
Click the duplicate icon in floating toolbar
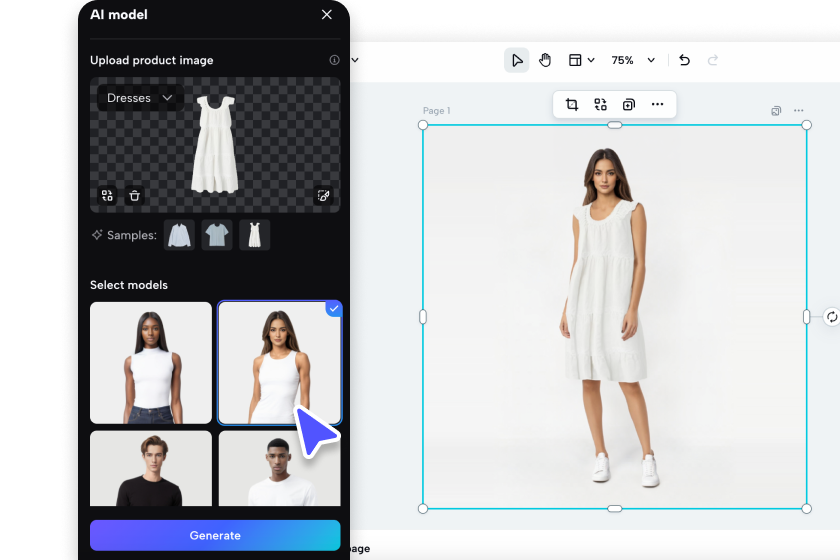coord(629,104)
